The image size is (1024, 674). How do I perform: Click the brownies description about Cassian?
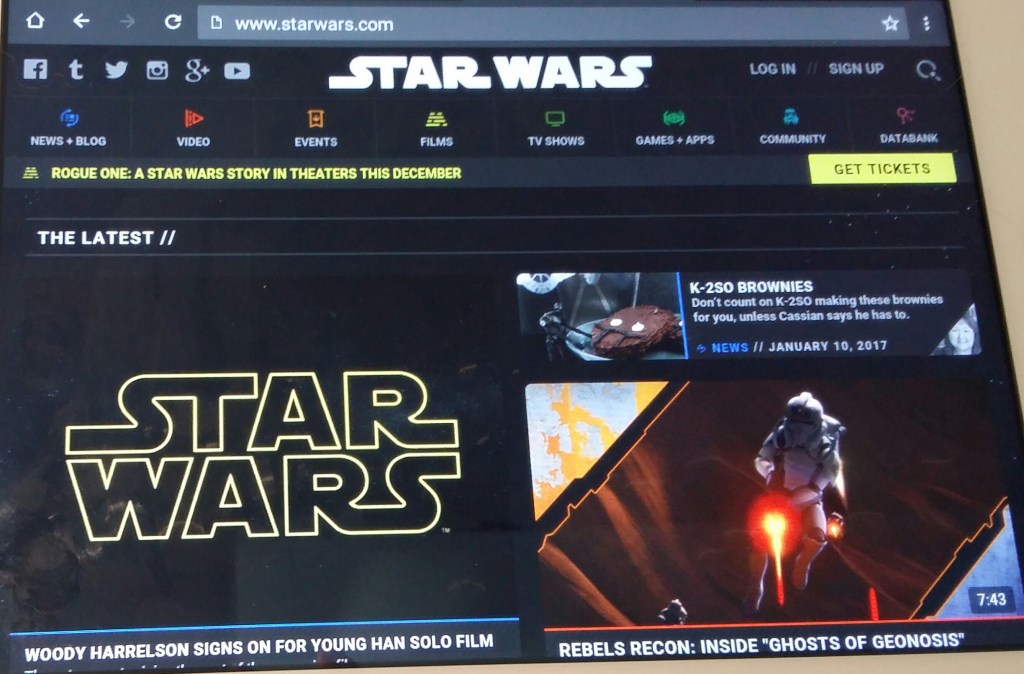coord(818,308)
